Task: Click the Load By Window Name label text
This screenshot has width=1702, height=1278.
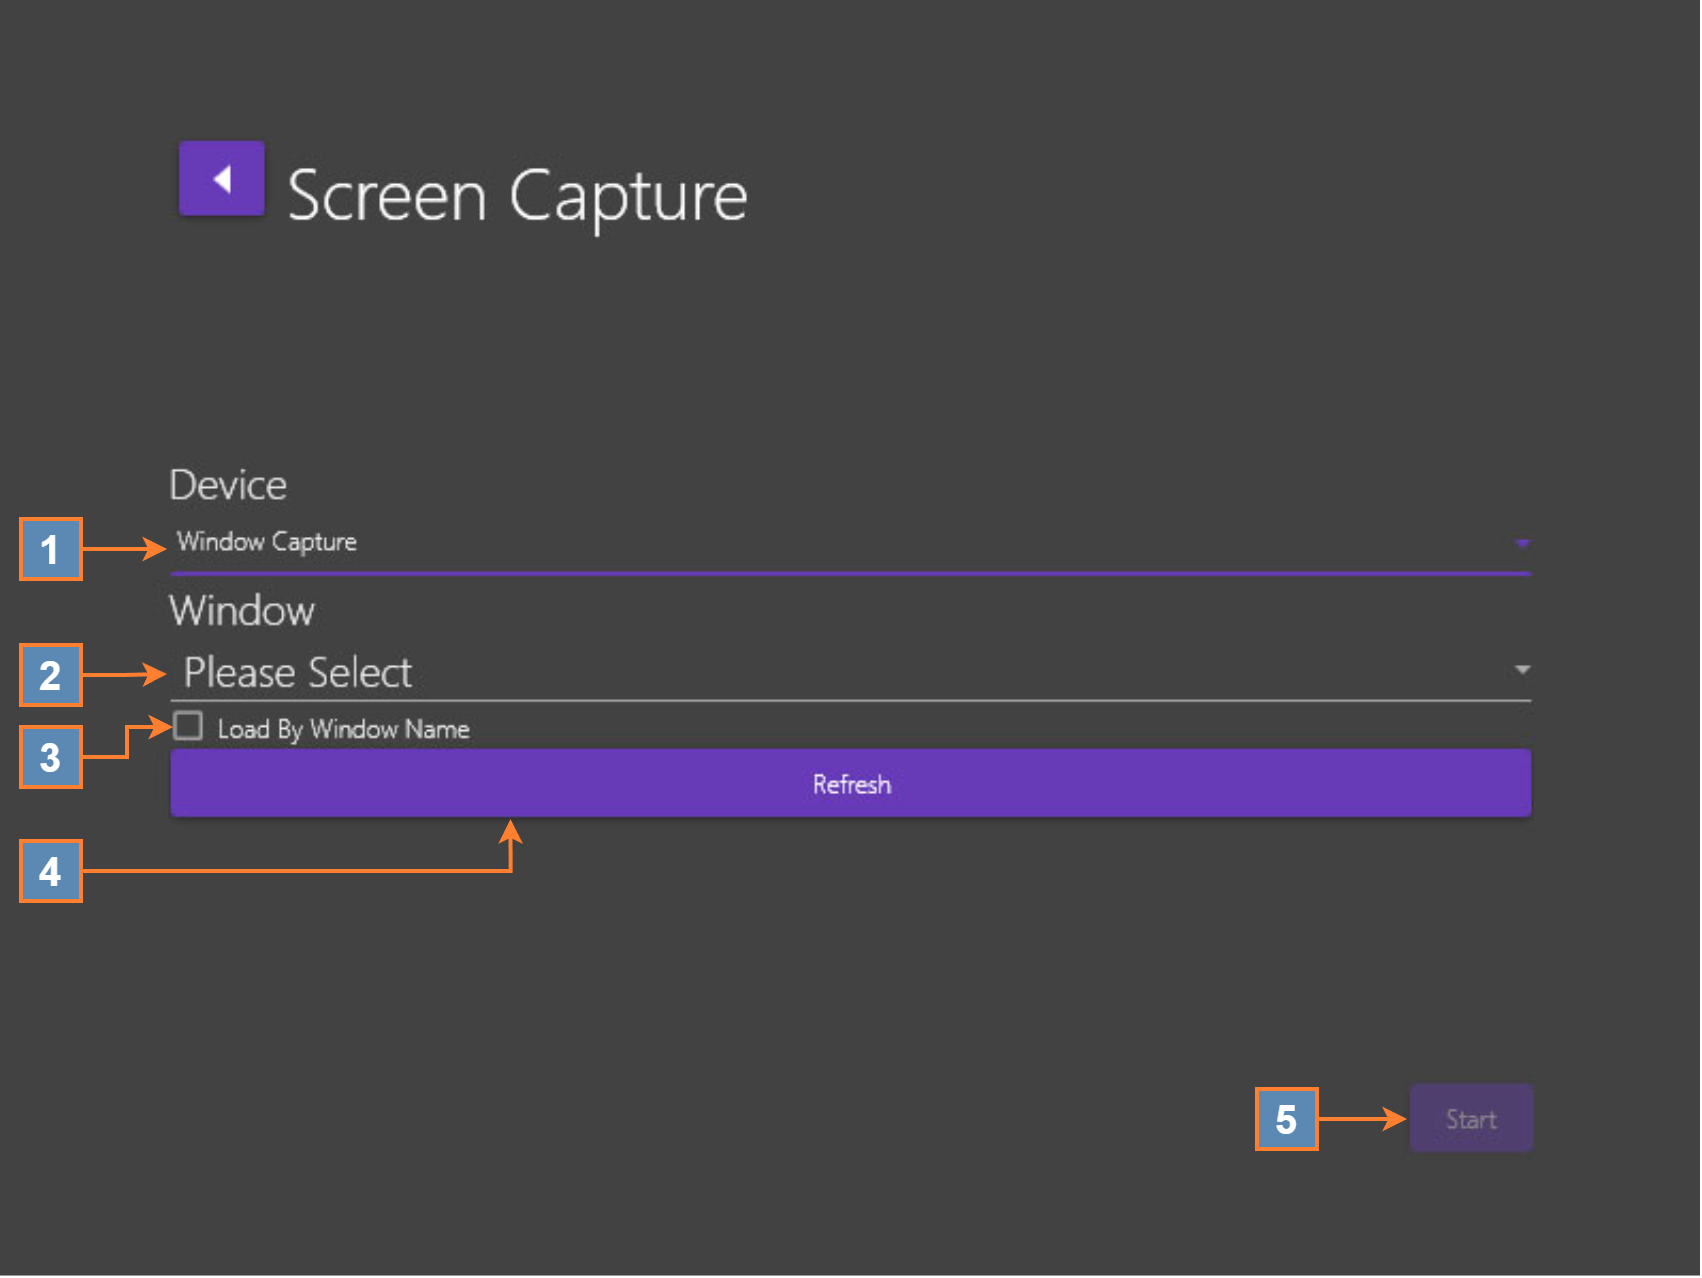Action: coord(343,729)
